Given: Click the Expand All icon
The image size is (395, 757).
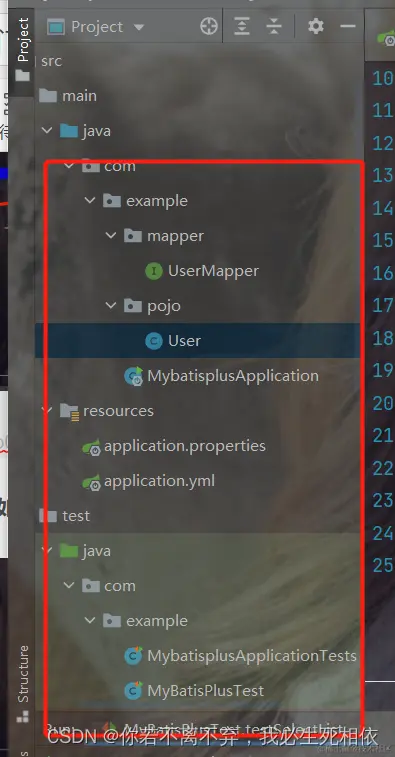Looking at the screenshot, I should tap(241, 27).
